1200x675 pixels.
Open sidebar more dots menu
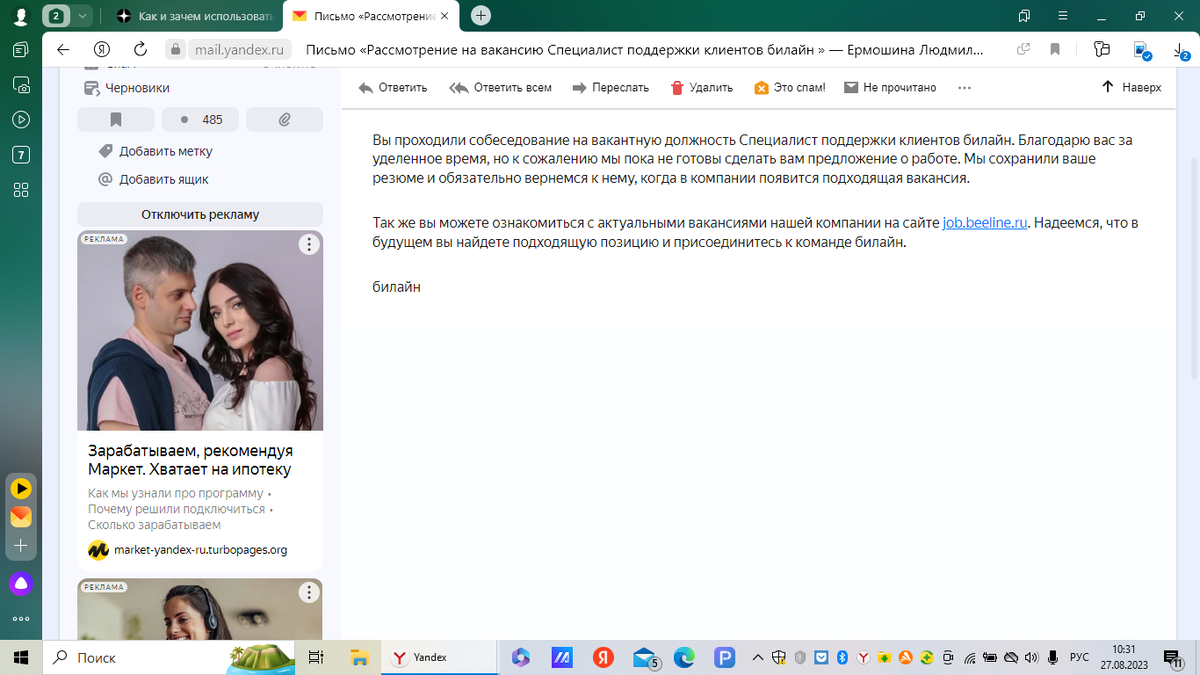tap(21, 618)
